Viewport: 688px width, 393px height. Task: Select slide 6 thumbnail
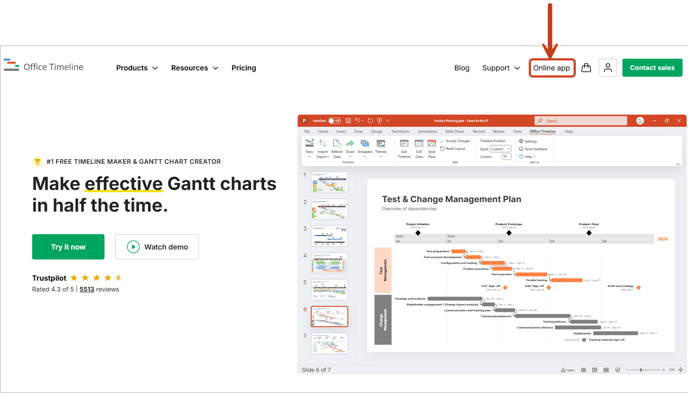[329, 316]
